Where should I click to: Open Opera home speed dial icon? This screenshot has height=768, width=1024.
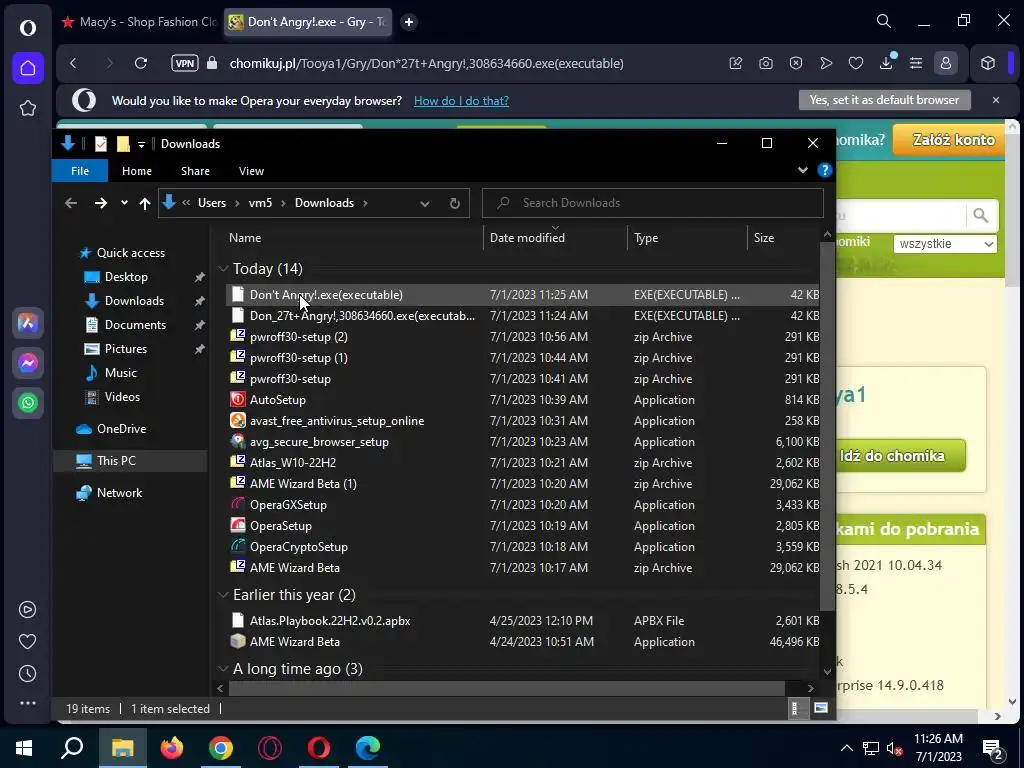[27, 68]
